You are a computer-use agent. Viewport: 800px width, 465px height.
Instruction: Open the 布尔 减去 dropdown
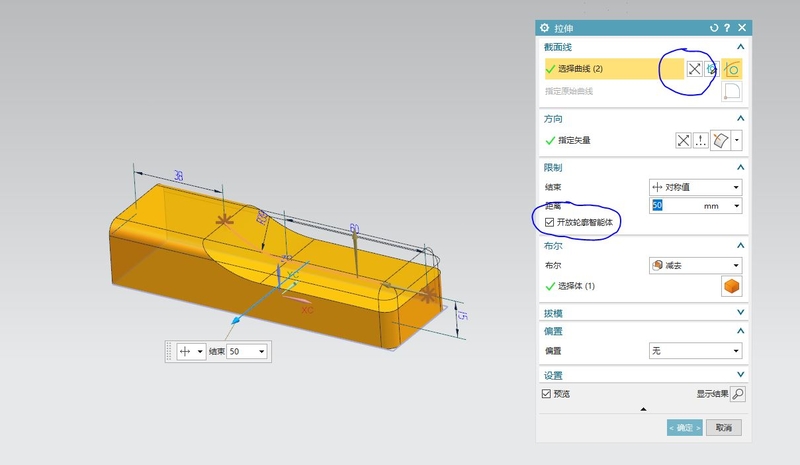coord(695,265)
